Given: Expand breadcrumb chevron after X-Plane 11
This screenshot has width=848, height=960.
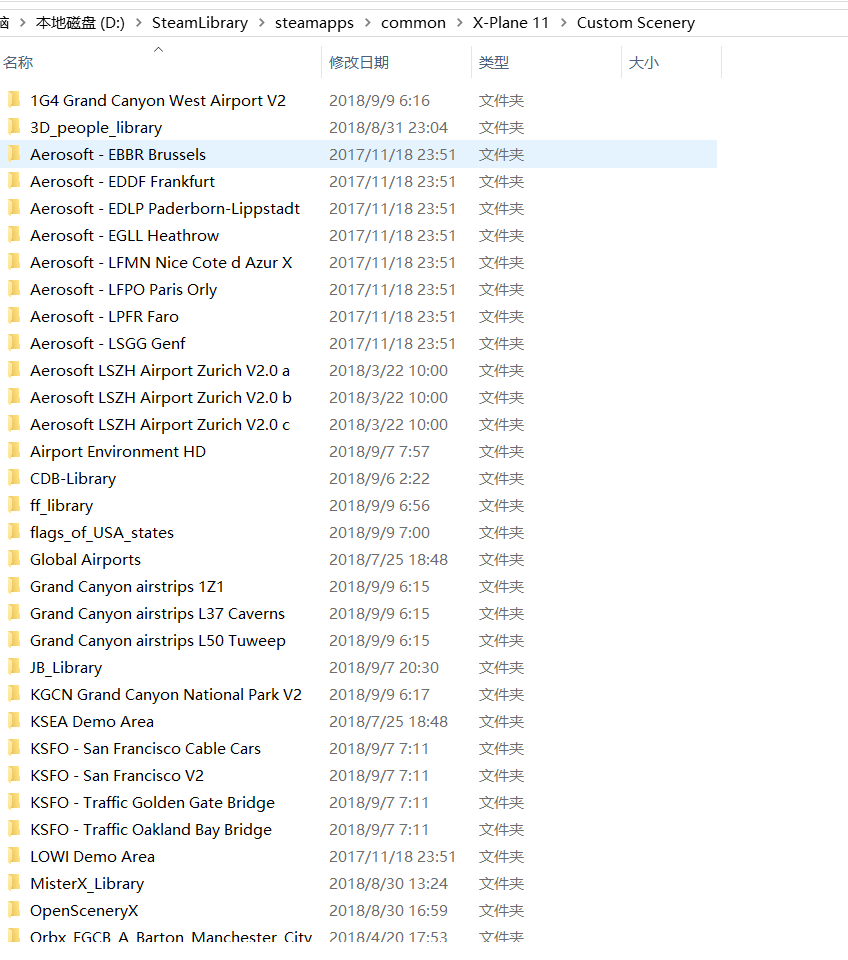Looking at the screenshot, I should pyautogui.click(x=563, y=23).
